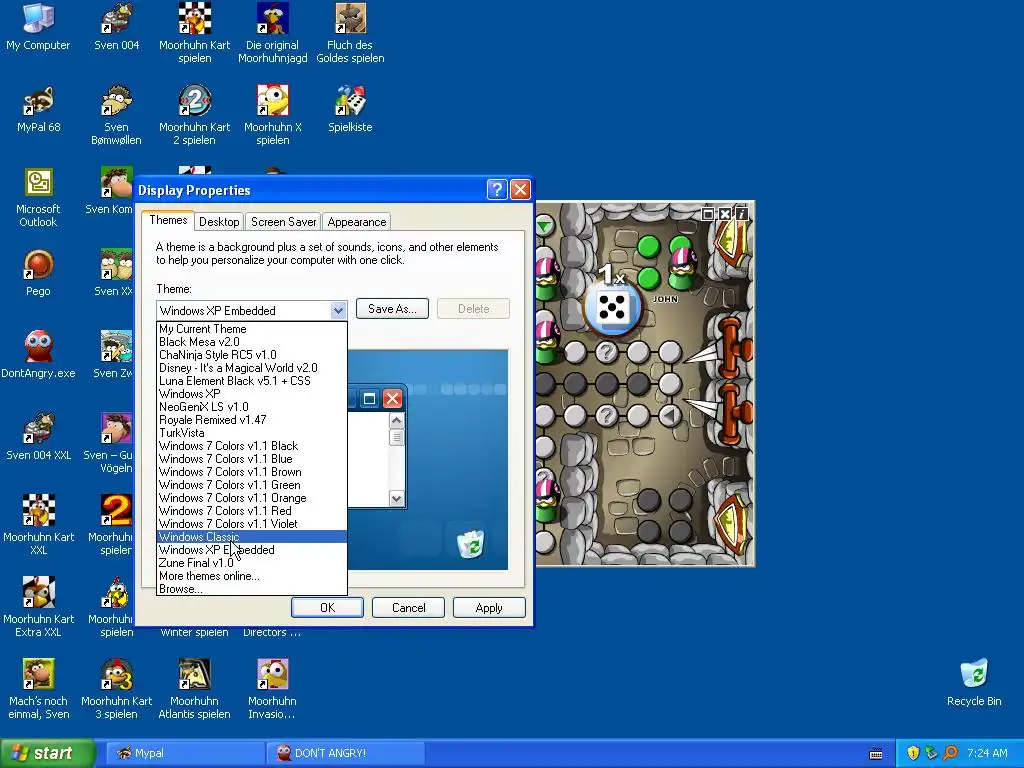Launch Moorhuhn Kart XXL icon

pyautogui.click(x=38, y=525)
